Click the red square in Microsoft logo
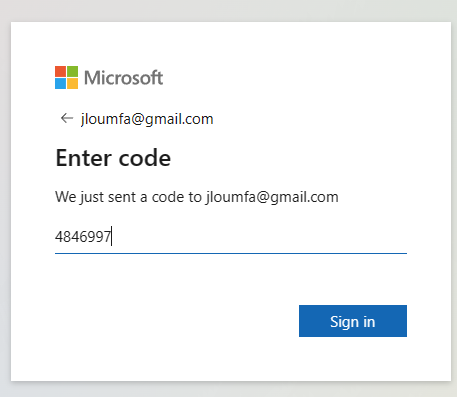The height and width of the screenshot is (397, 457). (60, 71)
